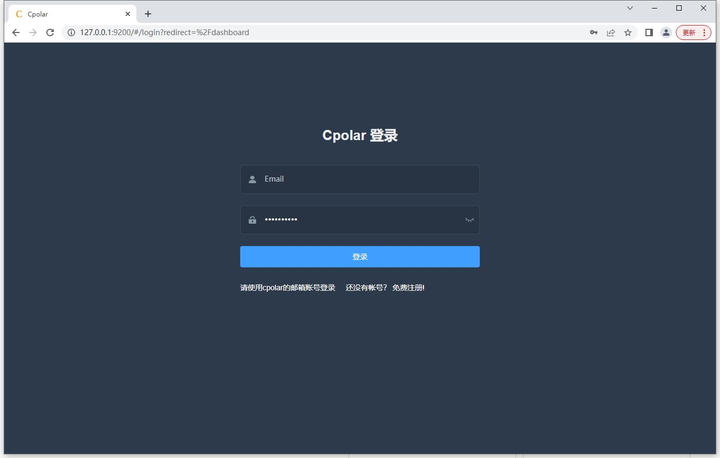The image size is (720, 458).
Task: Click the lock icon in password field
Action: pos(252,220)
